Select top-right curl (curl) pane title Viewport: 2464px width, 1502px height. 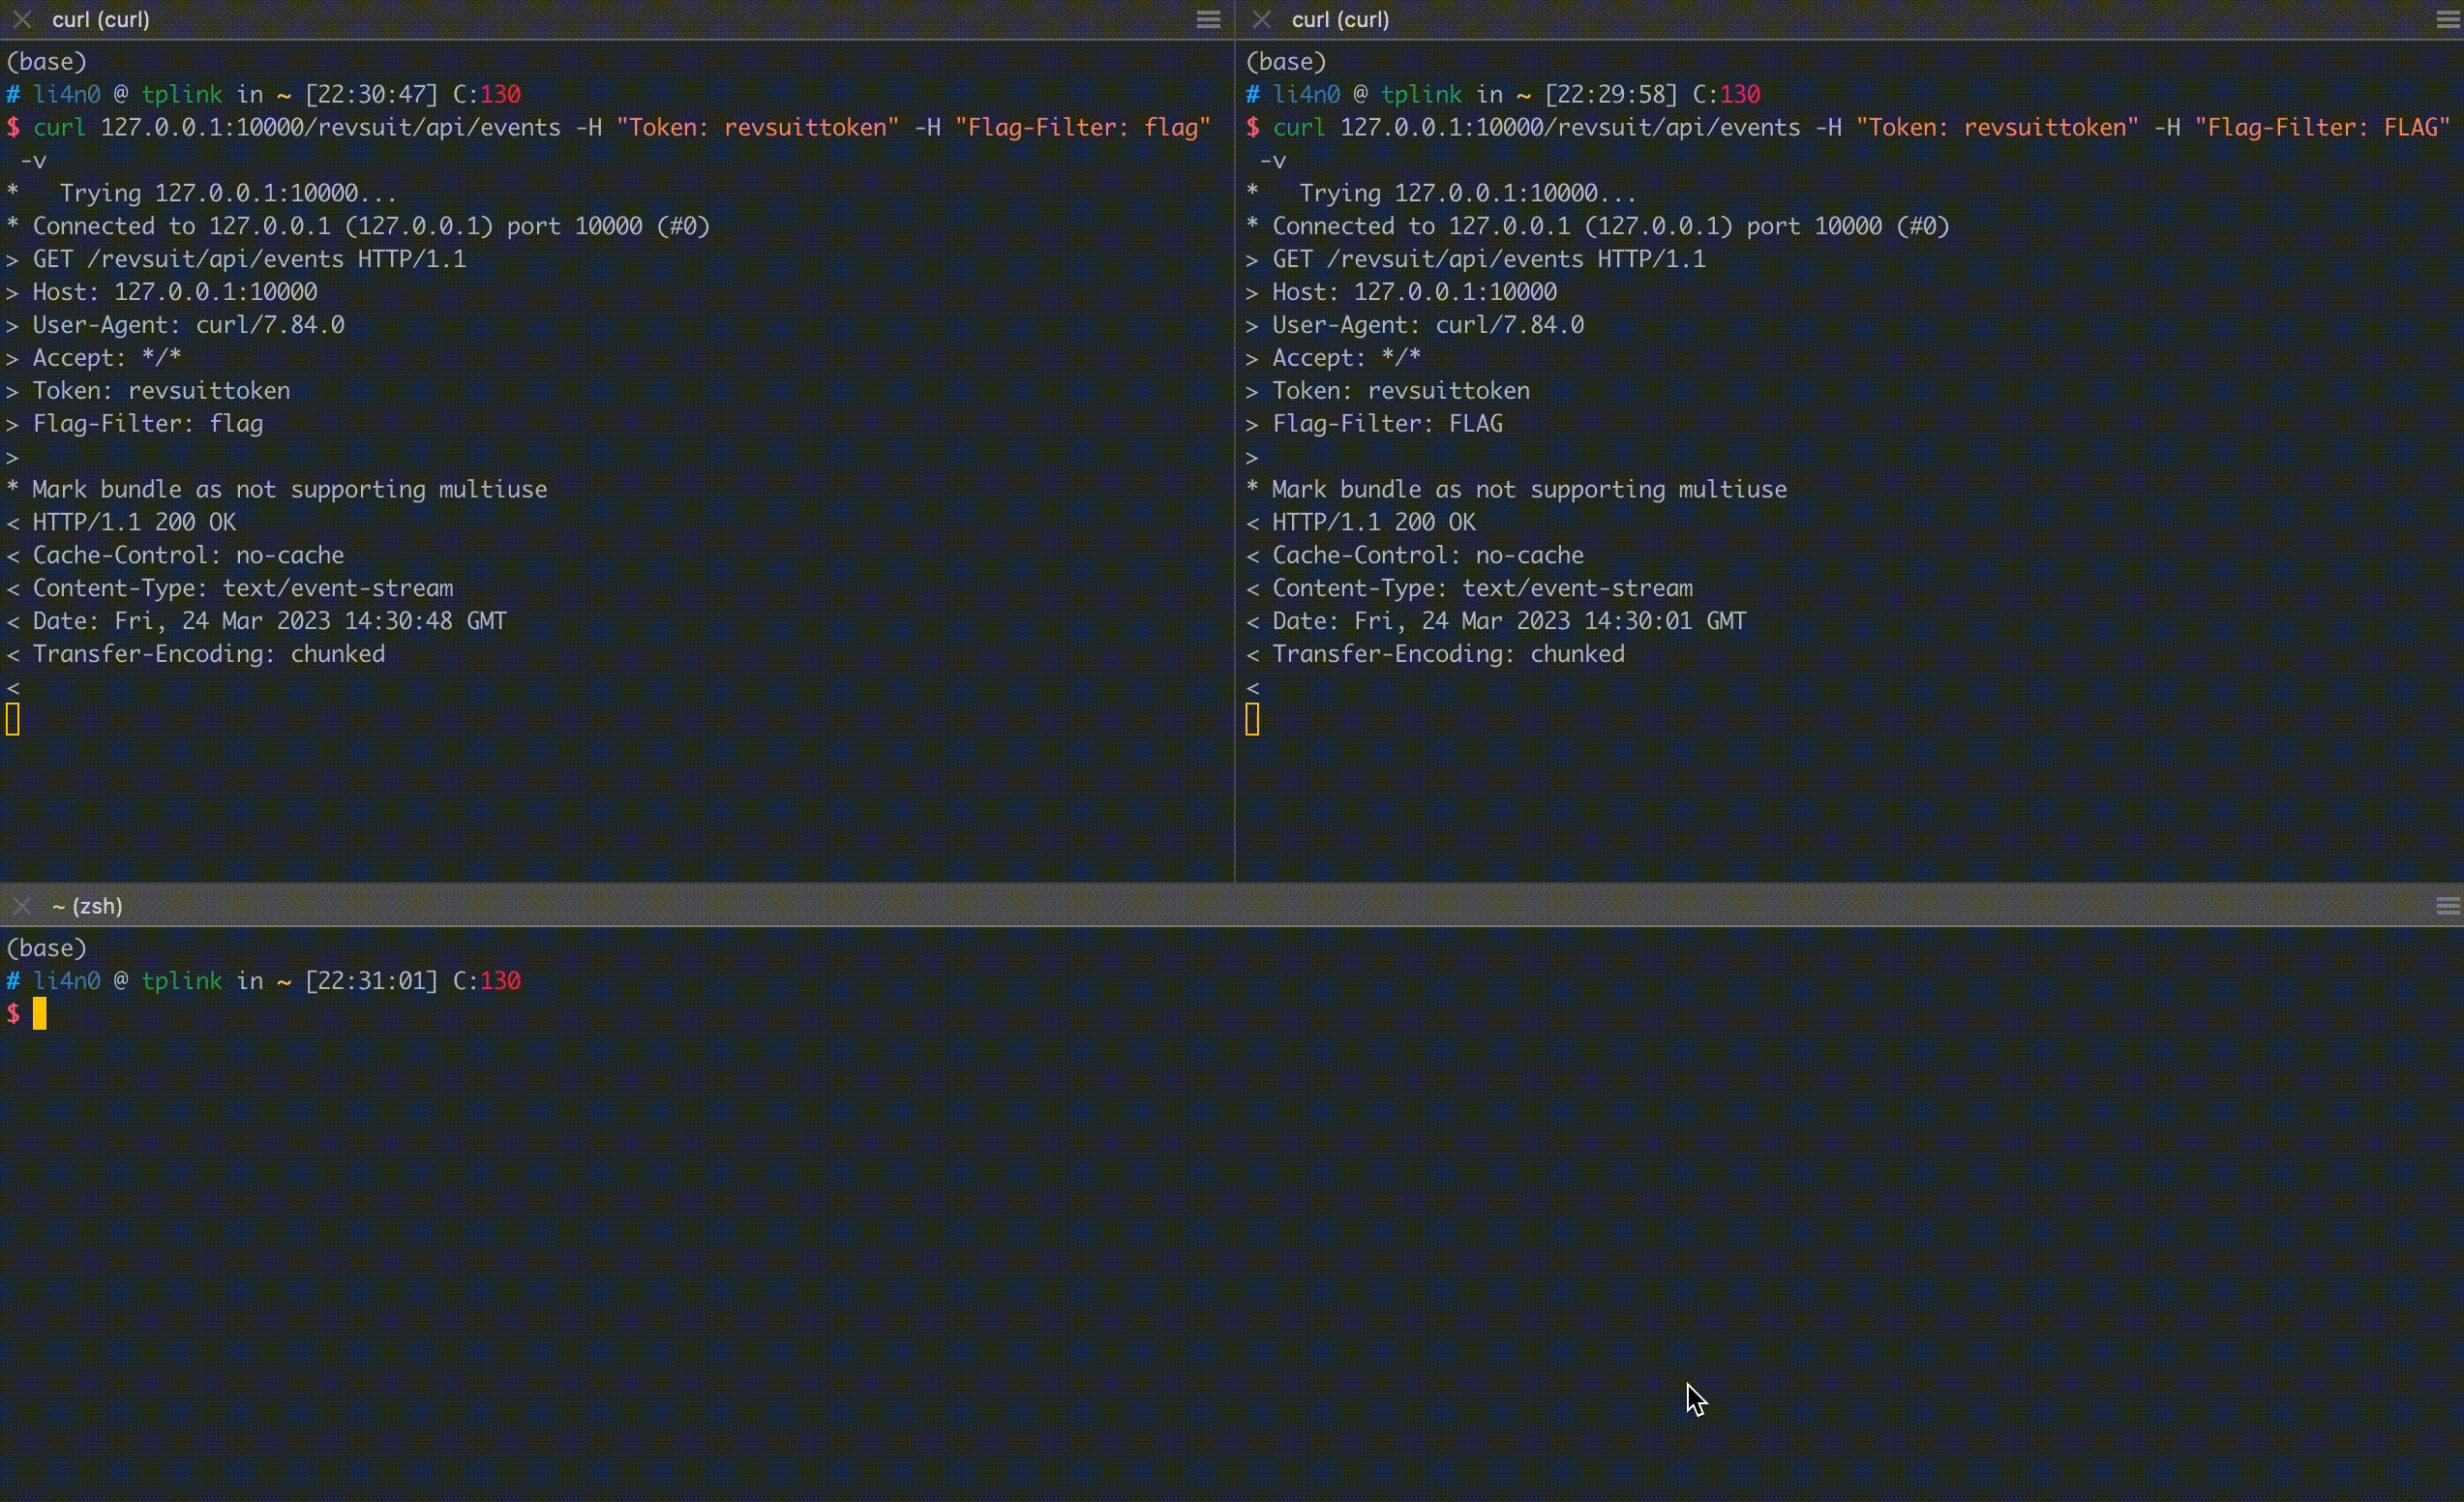click(1340, 19)
